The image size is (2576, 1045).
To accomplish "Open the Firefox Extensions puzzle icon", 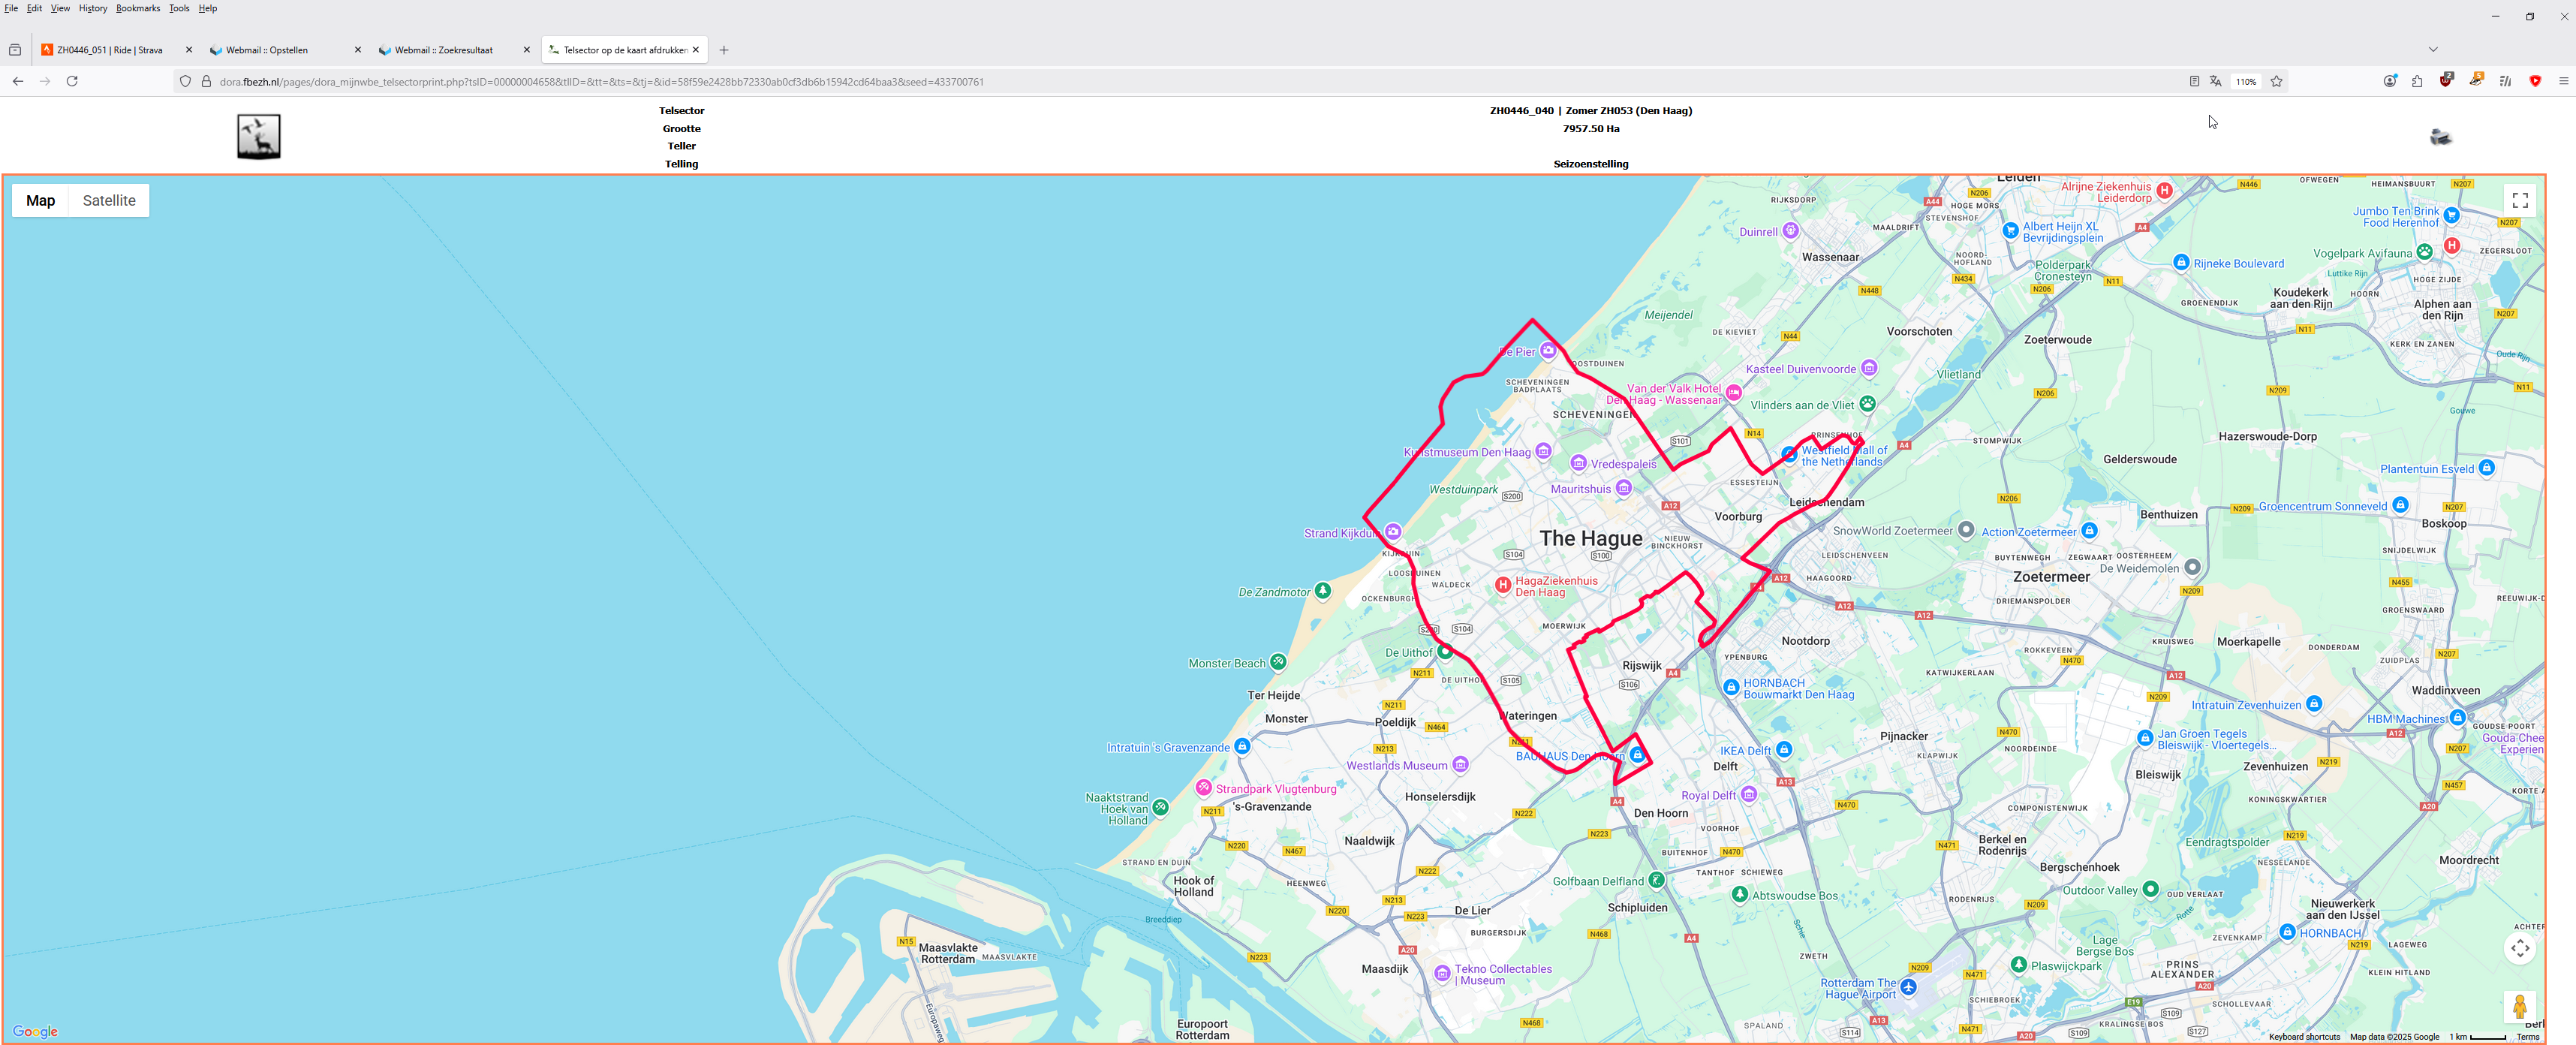I will click(x=2417, y=81).
